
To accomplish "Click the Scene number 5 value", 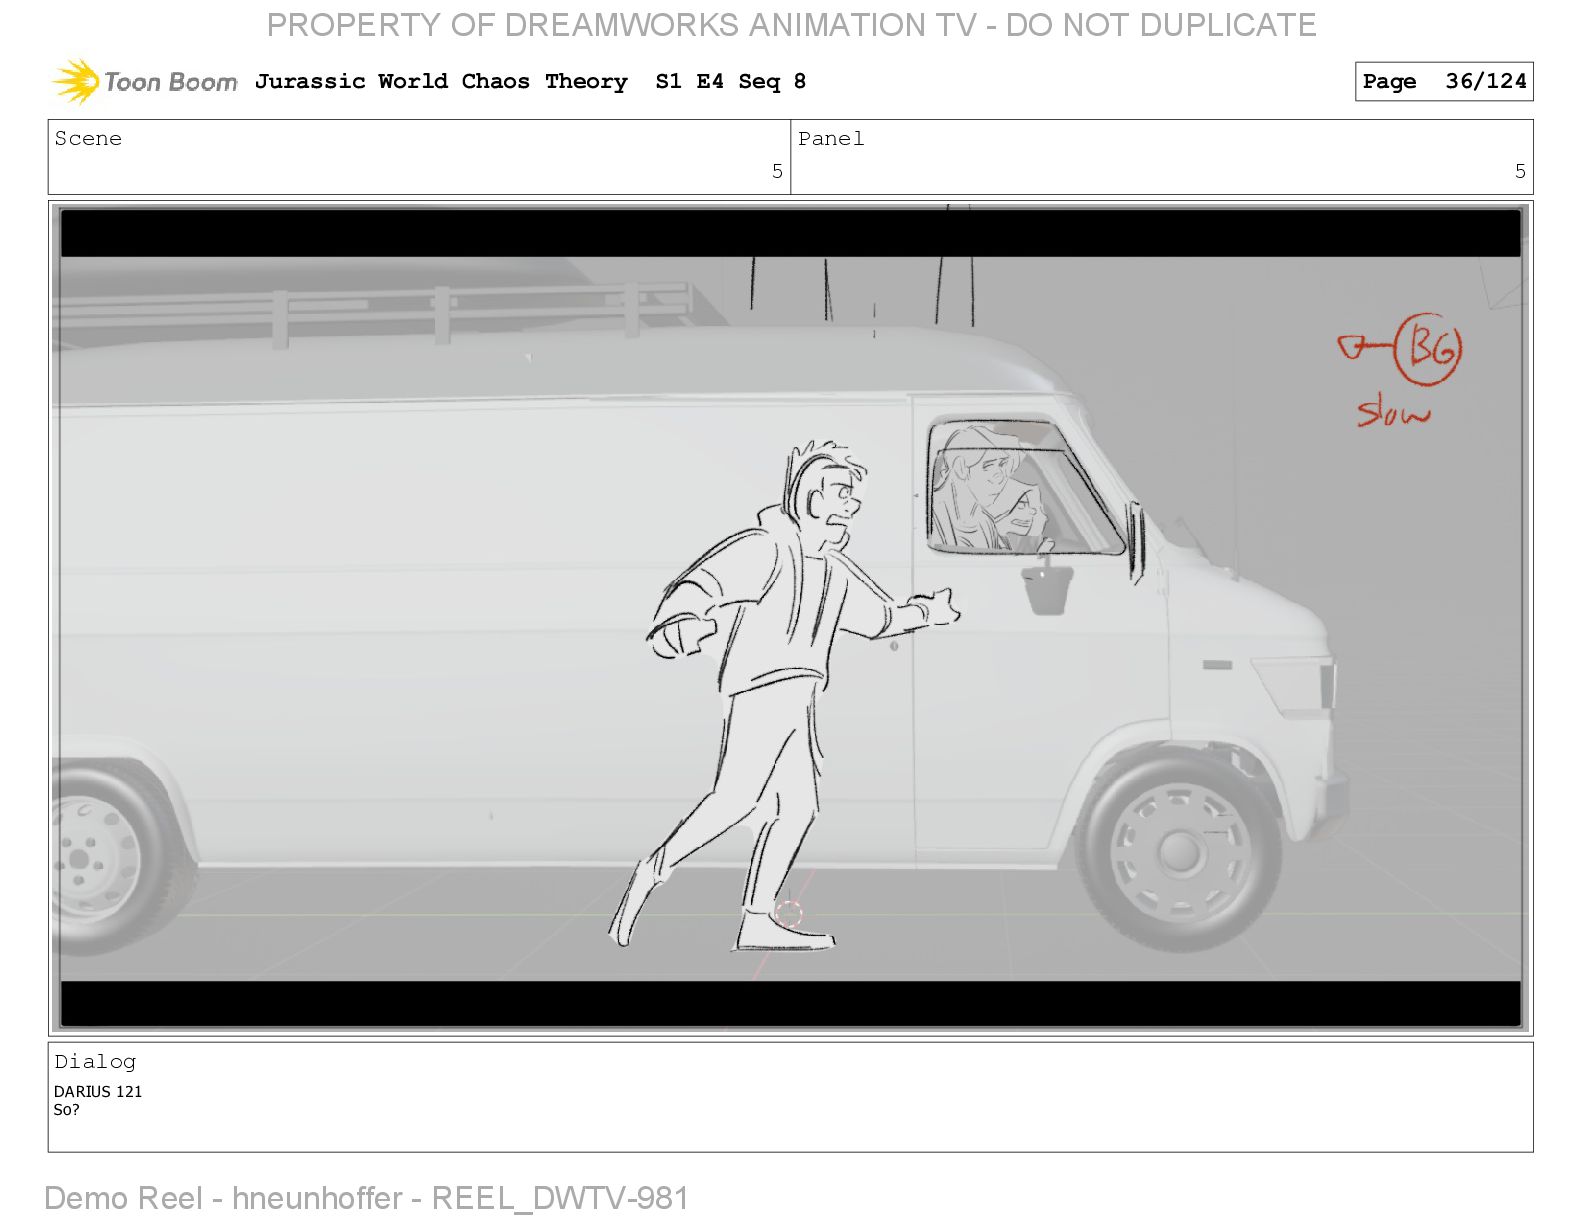I will pos(777,171).
